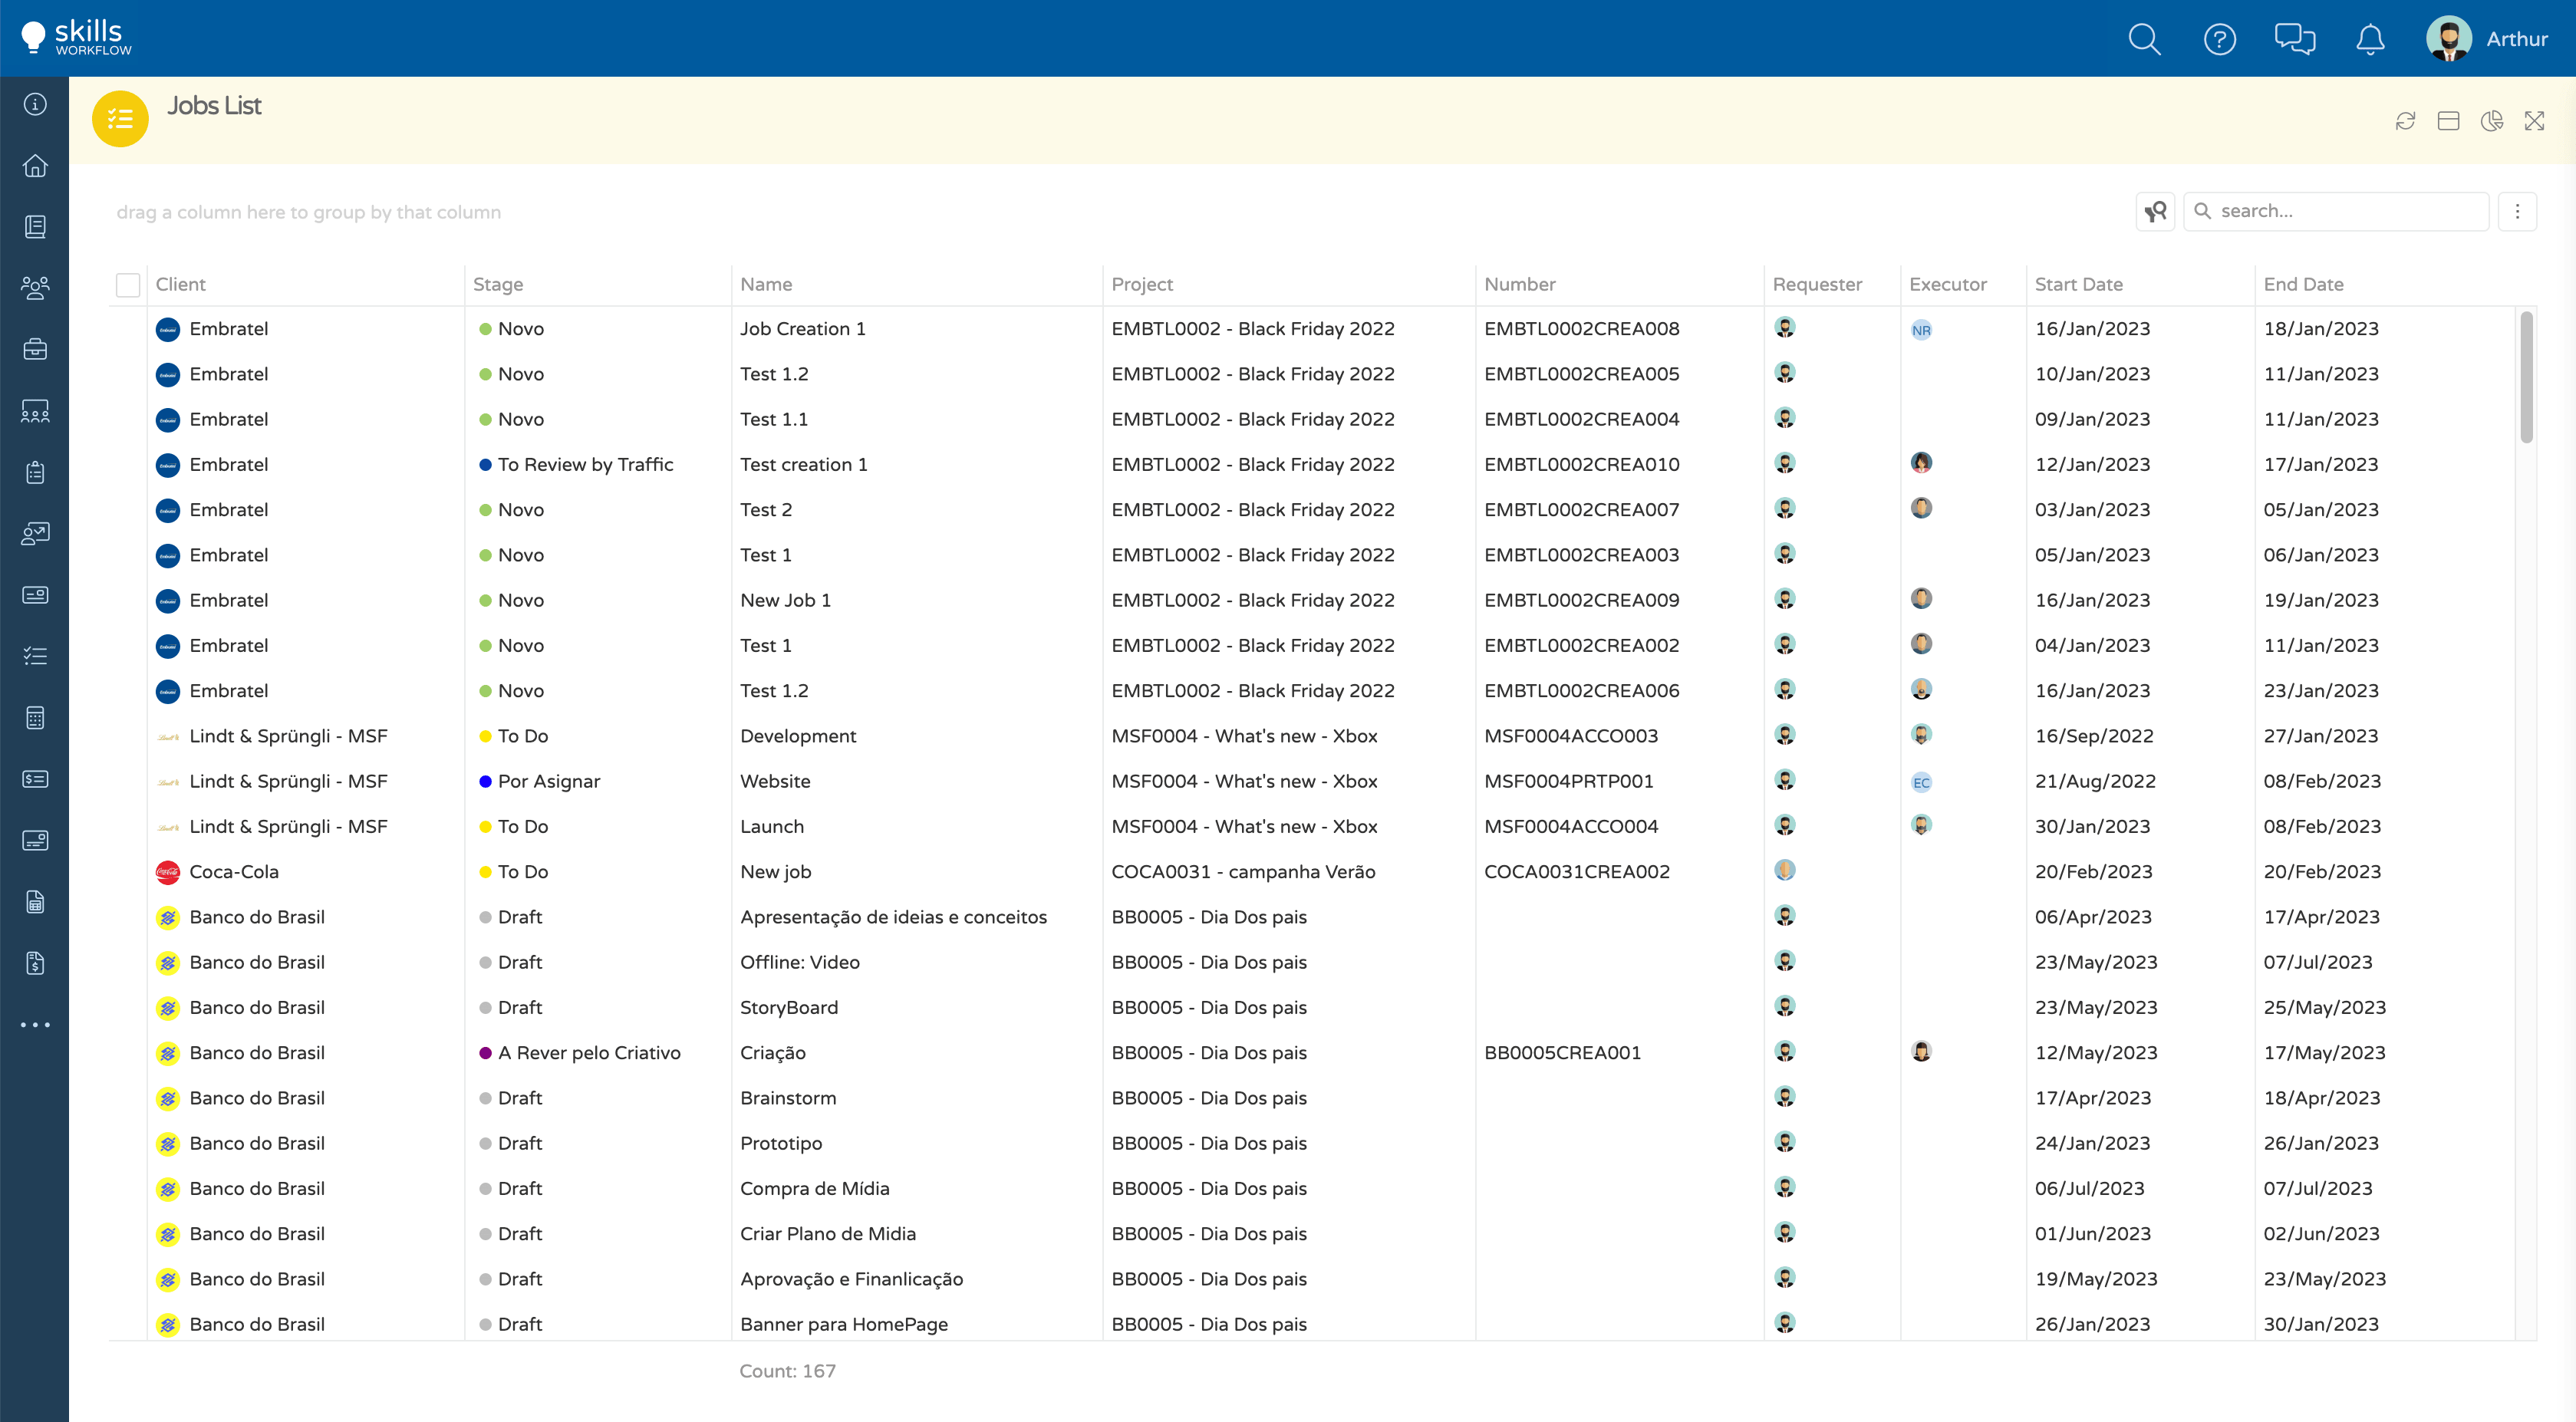Select the 'Criar Plano de Midia' job
2576x1422 pixels.
(x=828, y=1234)
